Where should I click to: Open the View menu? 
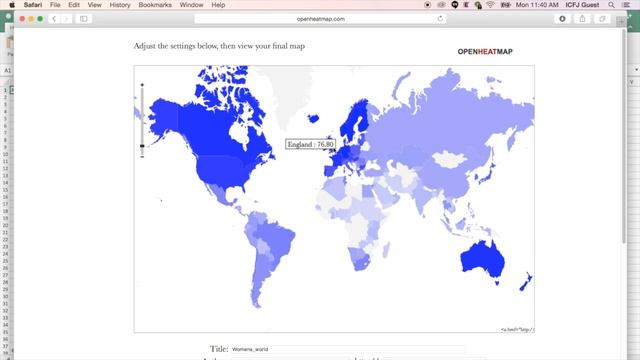[94, 5]
